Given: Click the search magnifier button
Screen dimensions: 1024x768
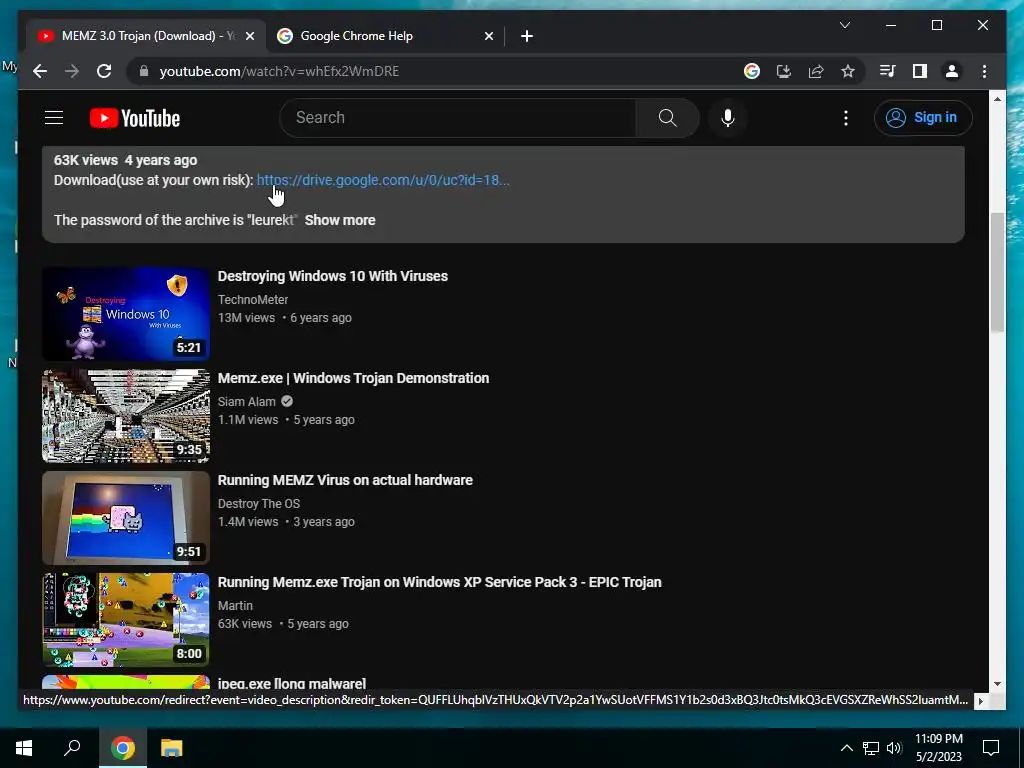Looking at the screenshot, I should (667, 118).
